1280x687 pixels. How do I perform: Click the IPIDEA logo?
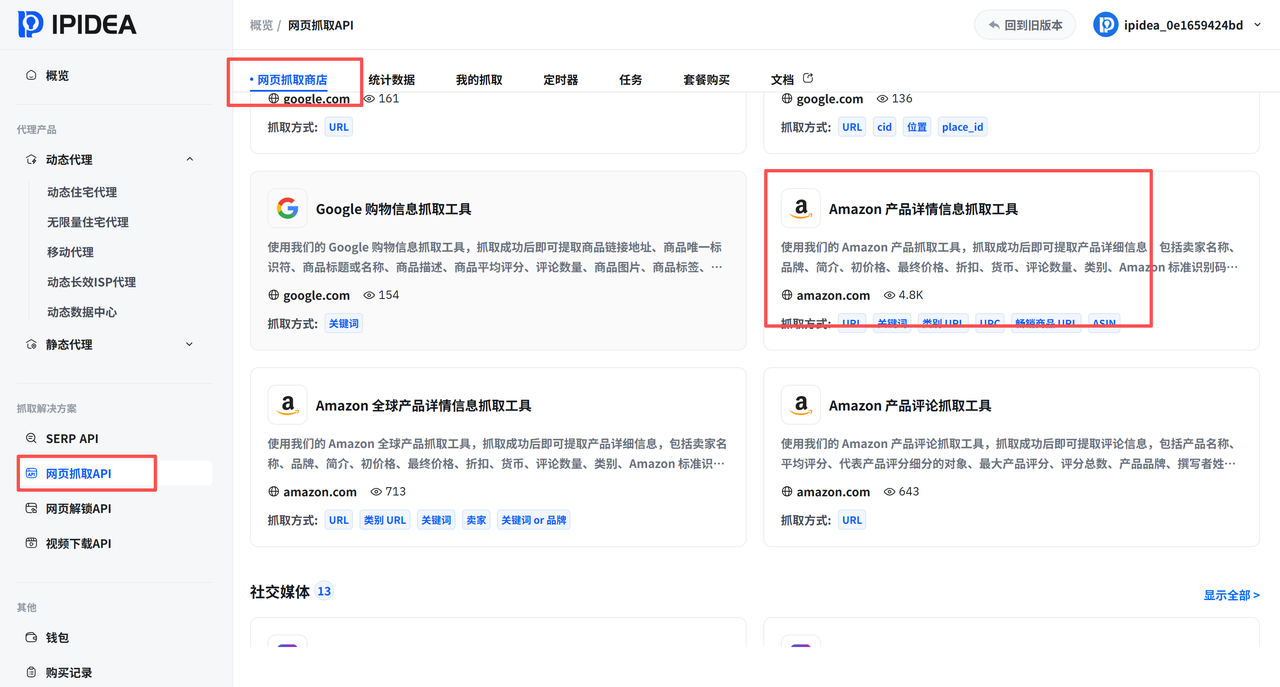pyautogui.click(x=77, y=24)
